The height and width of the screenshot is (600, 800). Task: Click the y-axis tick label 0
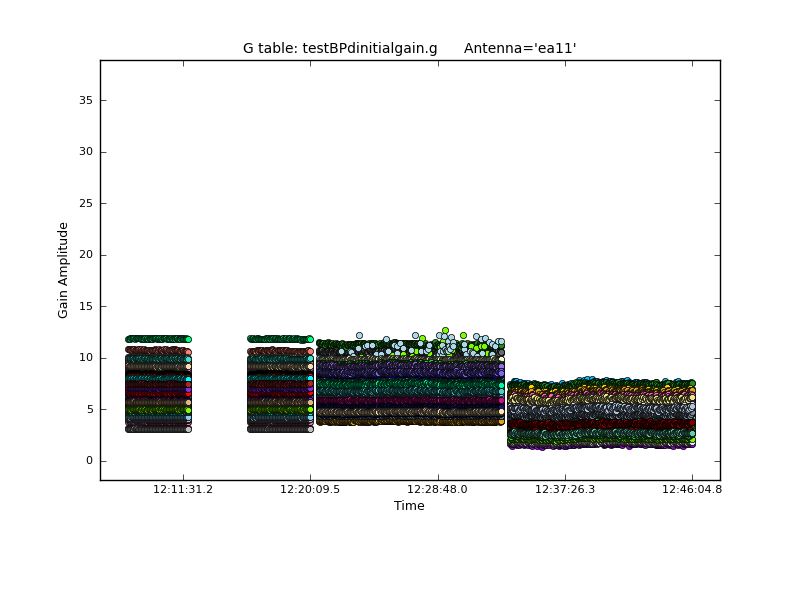click(x=89, y=461)
